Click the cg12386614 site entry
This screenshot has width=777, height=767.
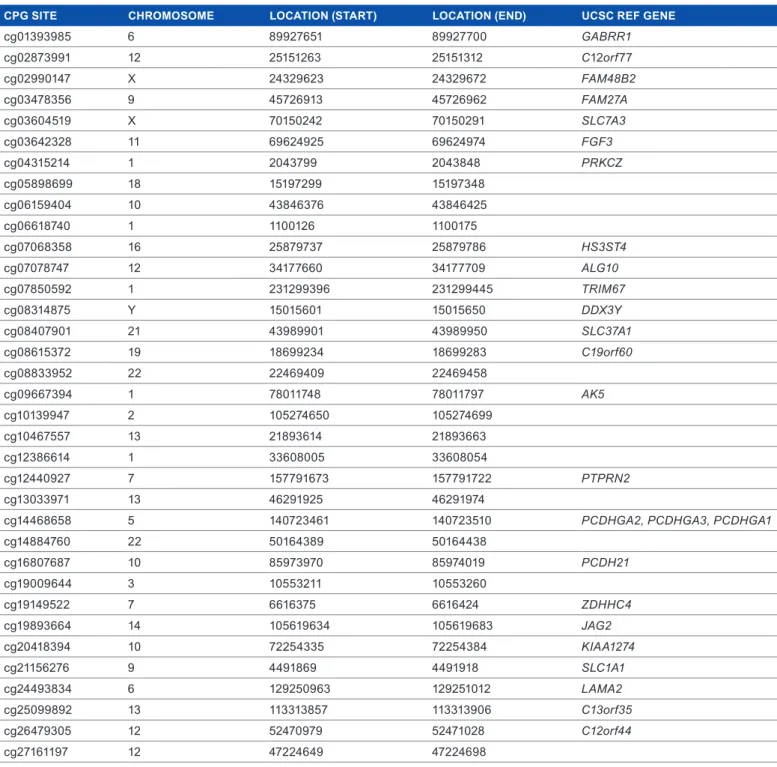[37, 457]
